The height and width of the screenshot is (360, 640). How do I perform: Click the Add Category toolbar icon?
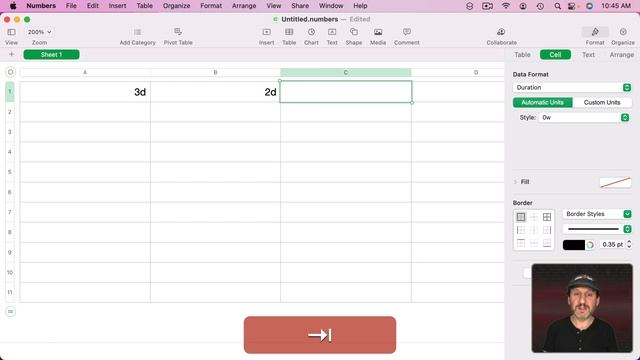coord(138,32)
